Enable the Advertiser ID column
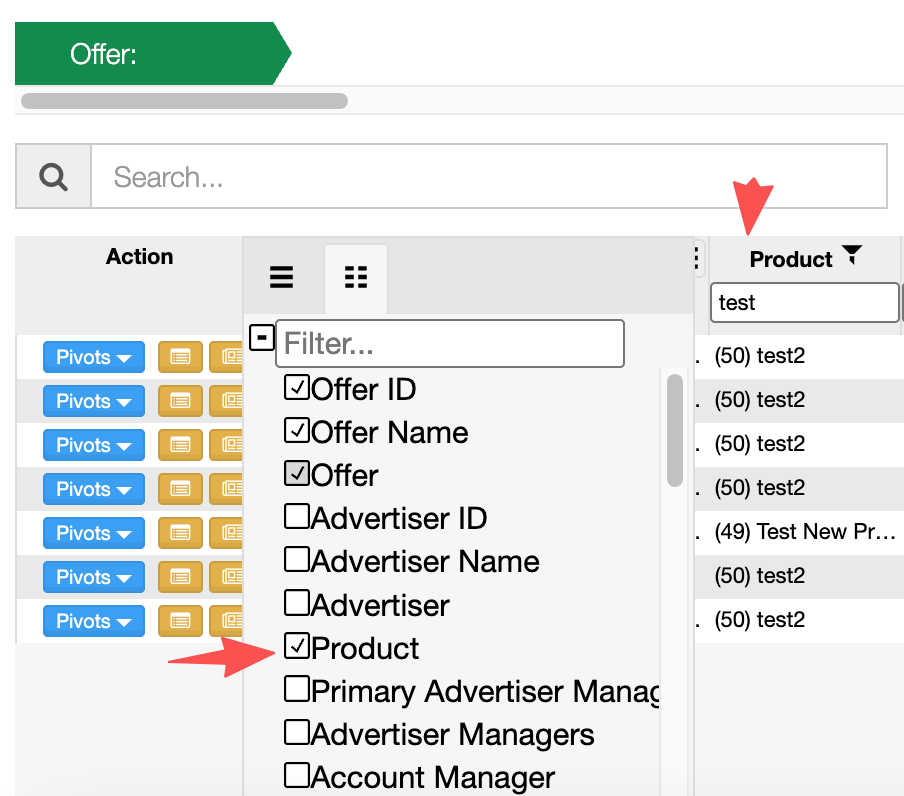This screenshot has width=904, height=796. [x=297, y=516]
